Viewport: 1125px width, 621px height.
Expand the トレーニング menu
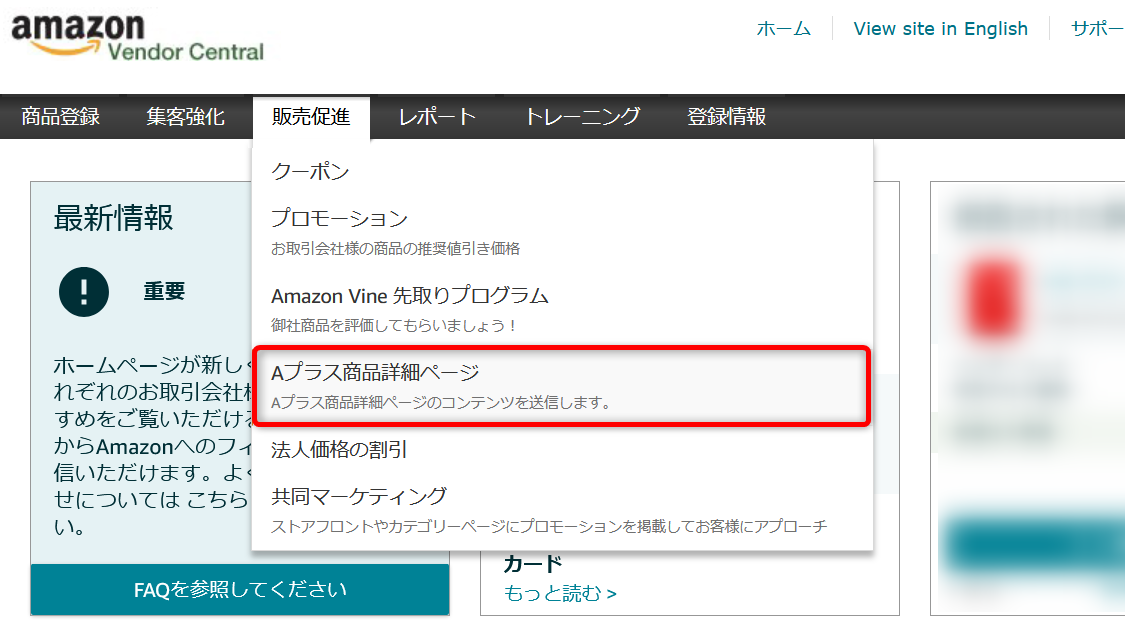point(583,116)
